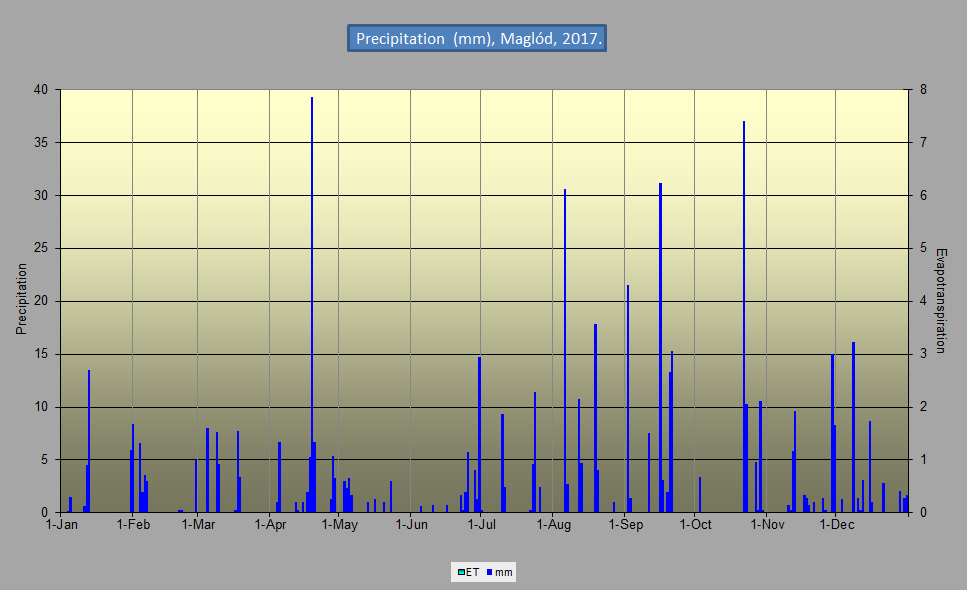Click the mm legend label
967x590 pixels.
click(504, 572)
